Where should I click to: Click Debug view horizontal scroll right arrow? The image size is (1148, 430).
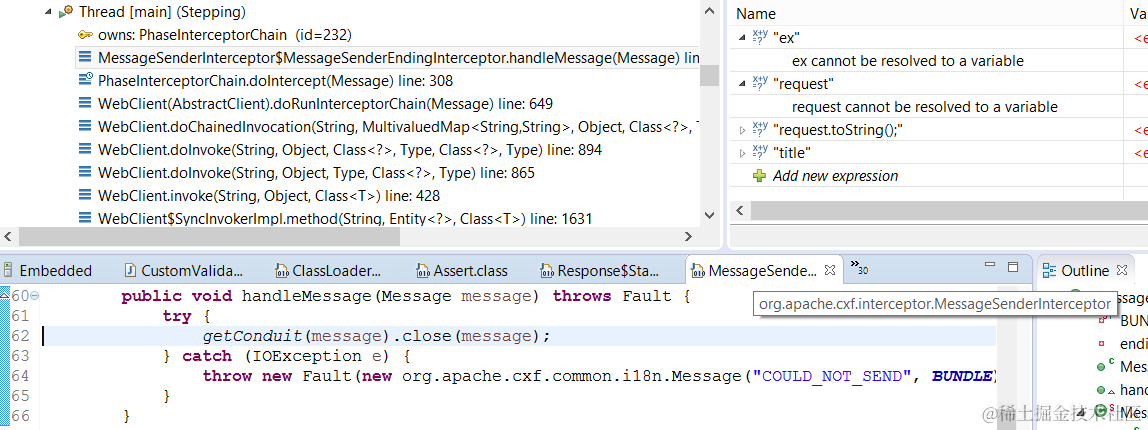pyautogui.click(x=688, y=237)
